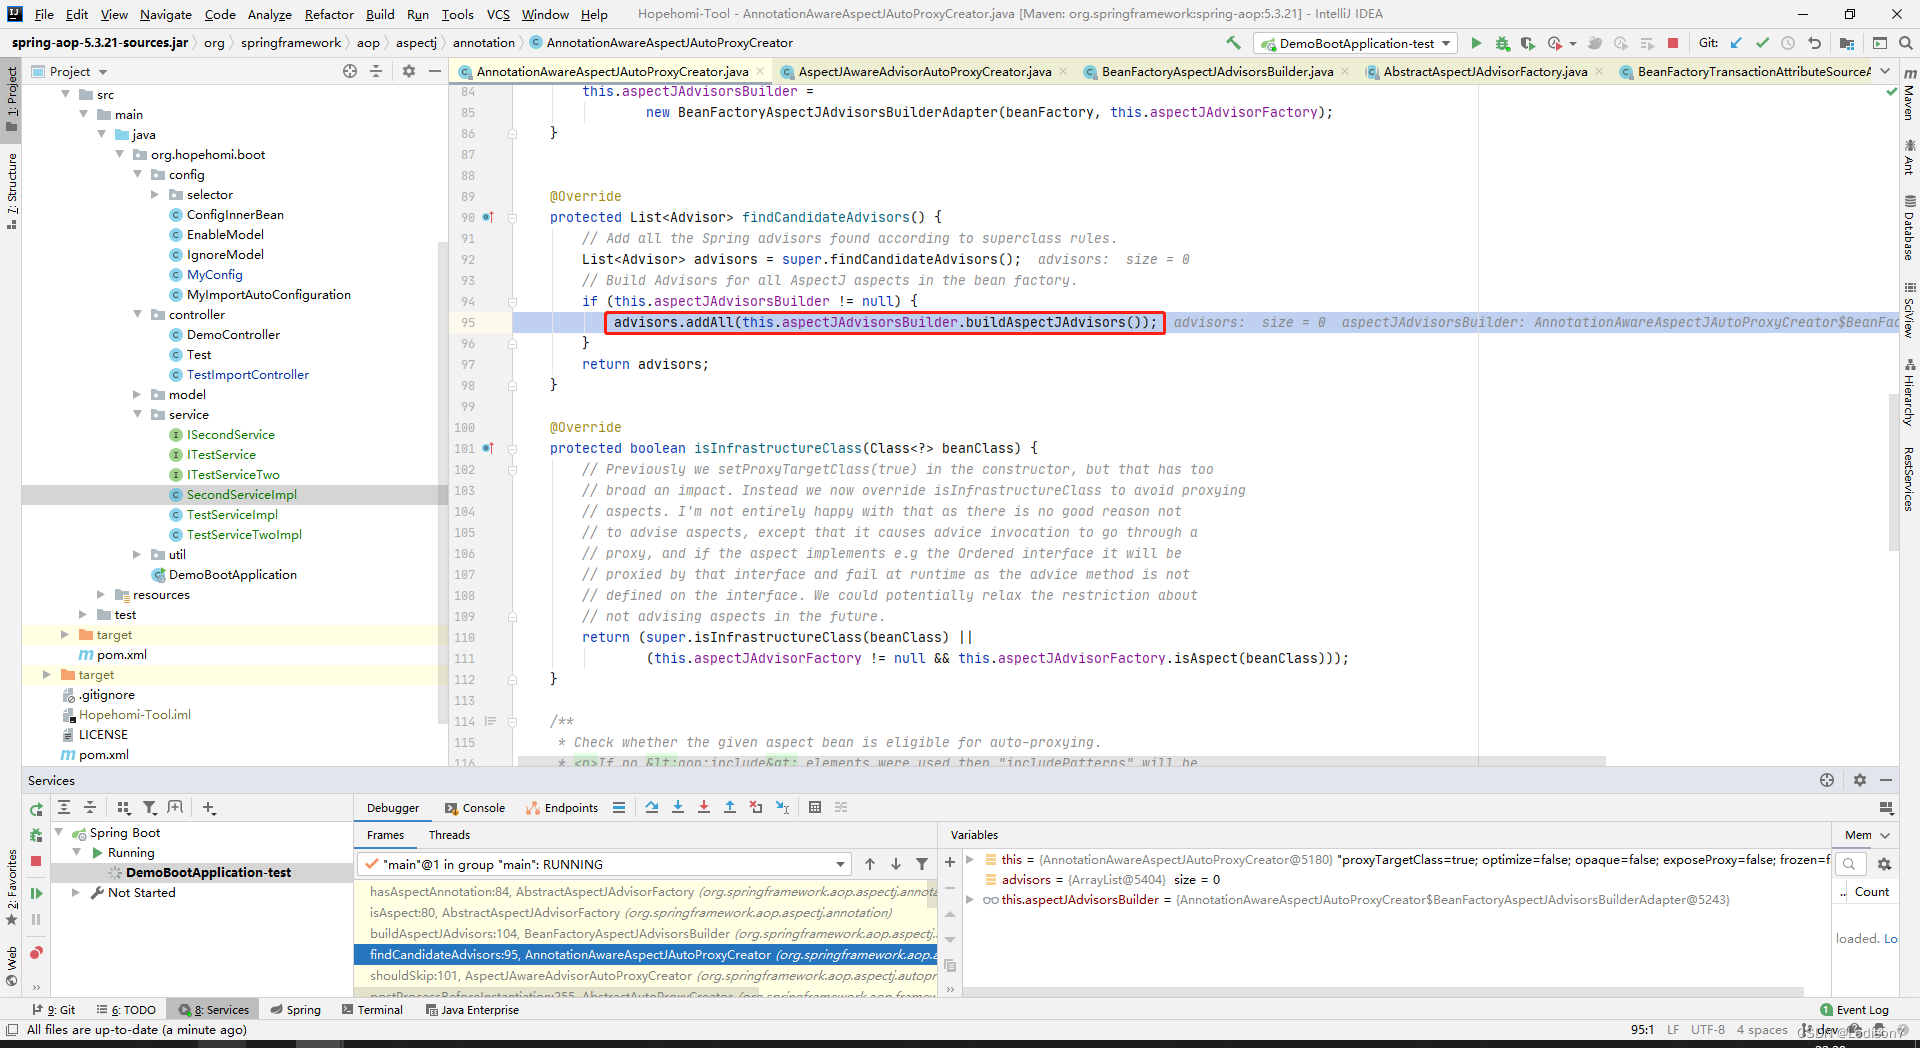
Task: Resume program in the Services sidebar
Action: tap(36, 893)
